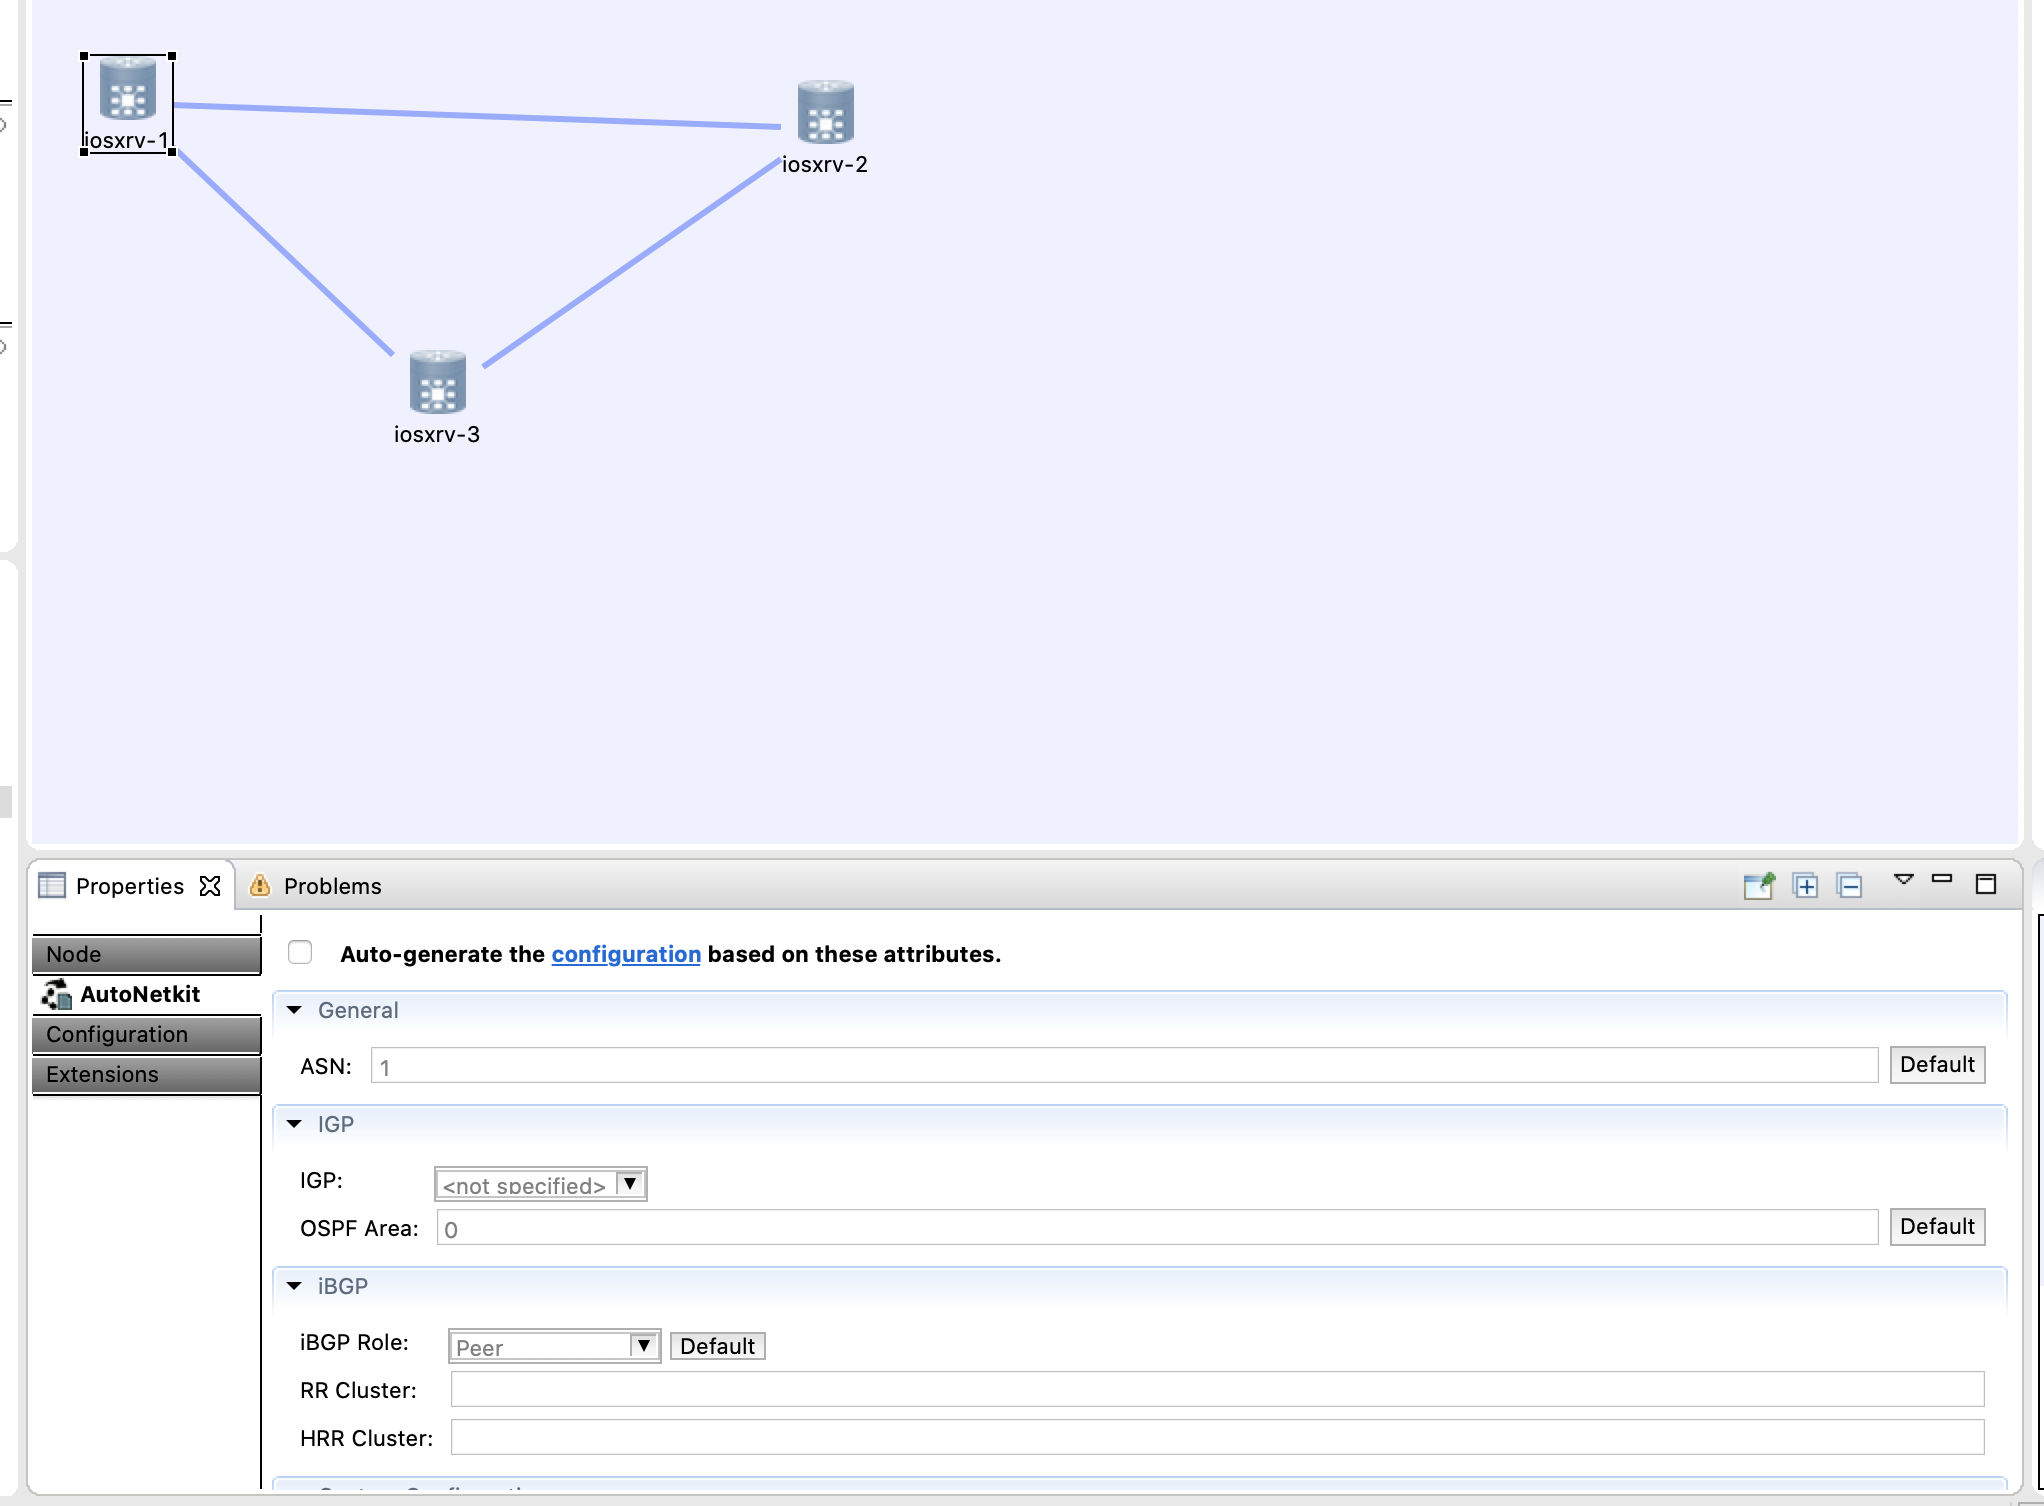Pin the Properties view to selection

[1758, 886]
